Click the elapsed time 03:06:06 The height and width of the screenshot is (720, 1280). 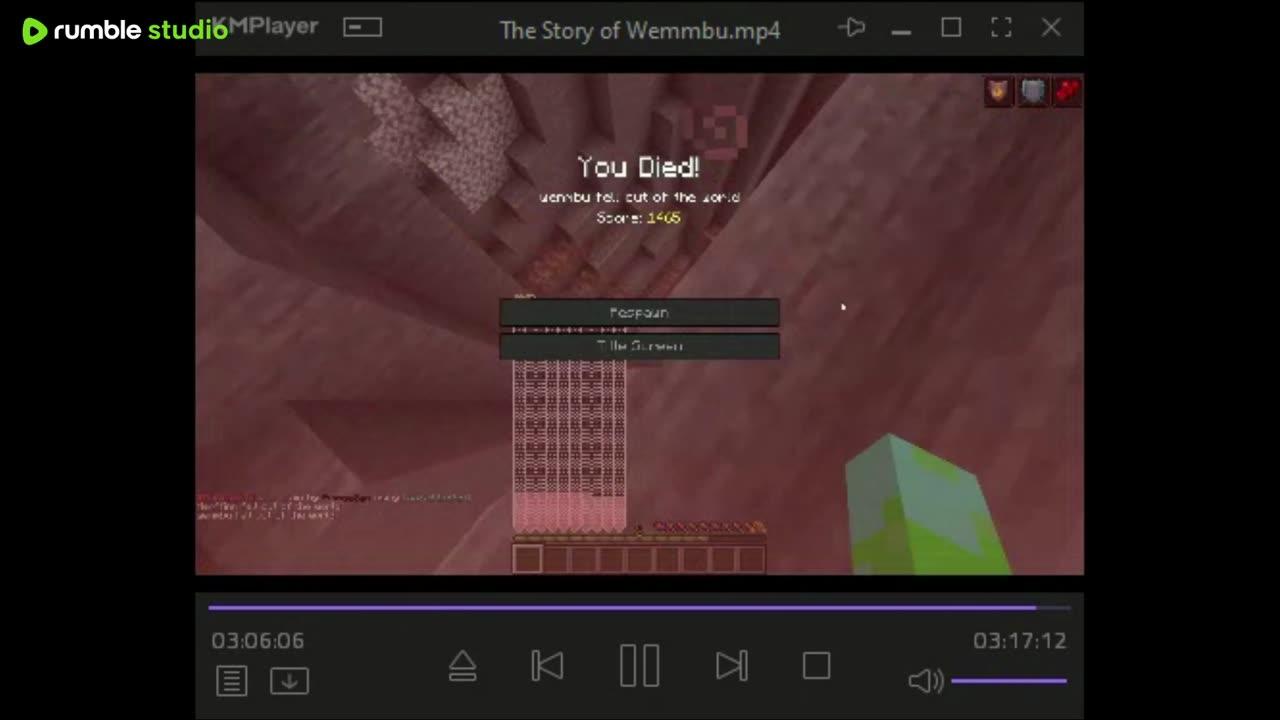click(257, 641)
